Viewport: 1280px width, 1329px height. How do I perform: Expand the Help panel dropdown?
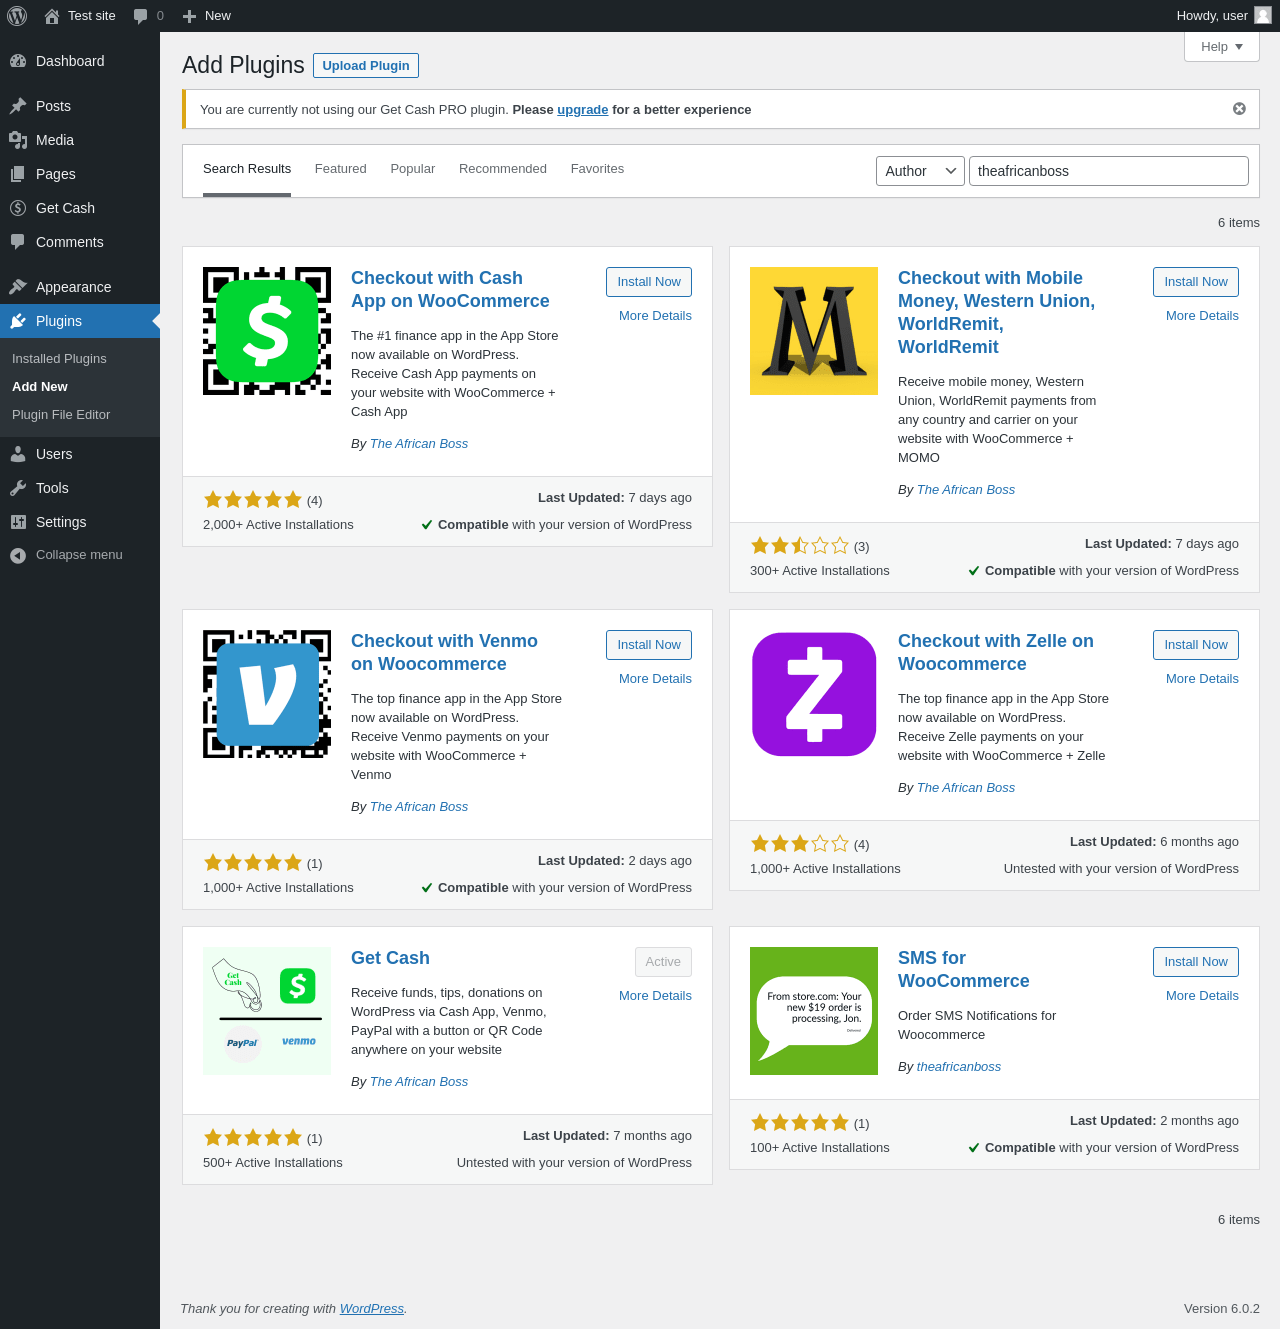(1222, 47)
